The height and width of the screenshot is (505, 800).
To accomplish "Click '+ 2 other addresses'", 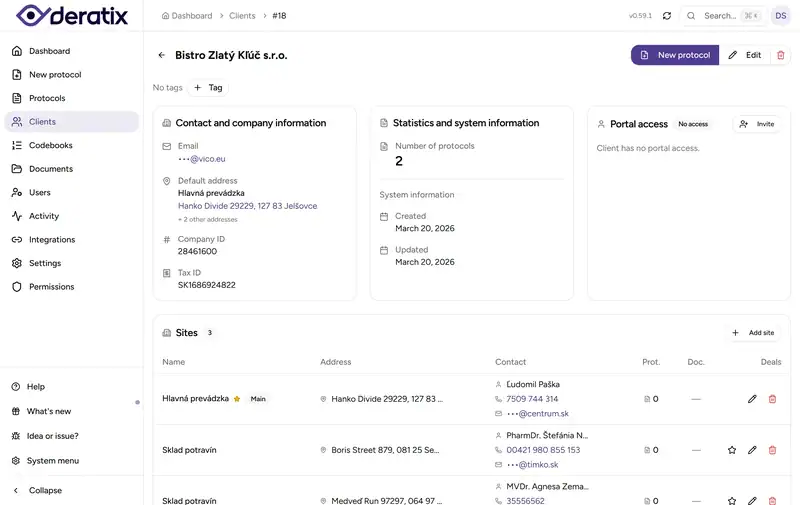I will pyautogui.click(x=208, y=219).
